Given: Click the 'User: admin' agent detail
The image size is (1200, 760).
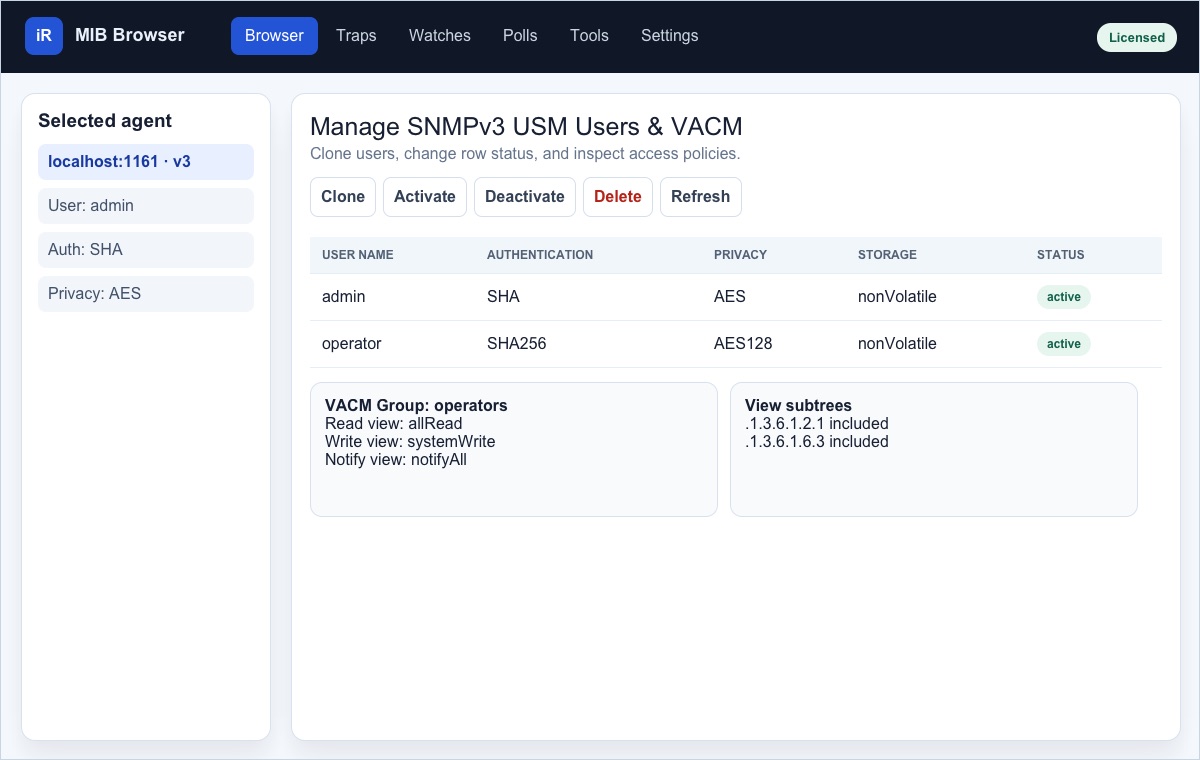Looking at the screenshot, I should (x=146, y=206).
